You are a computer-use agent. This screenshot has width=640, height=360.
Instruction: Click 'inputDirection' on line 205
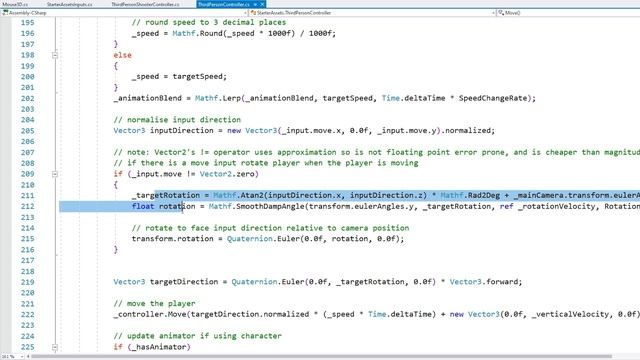(182, 131)
